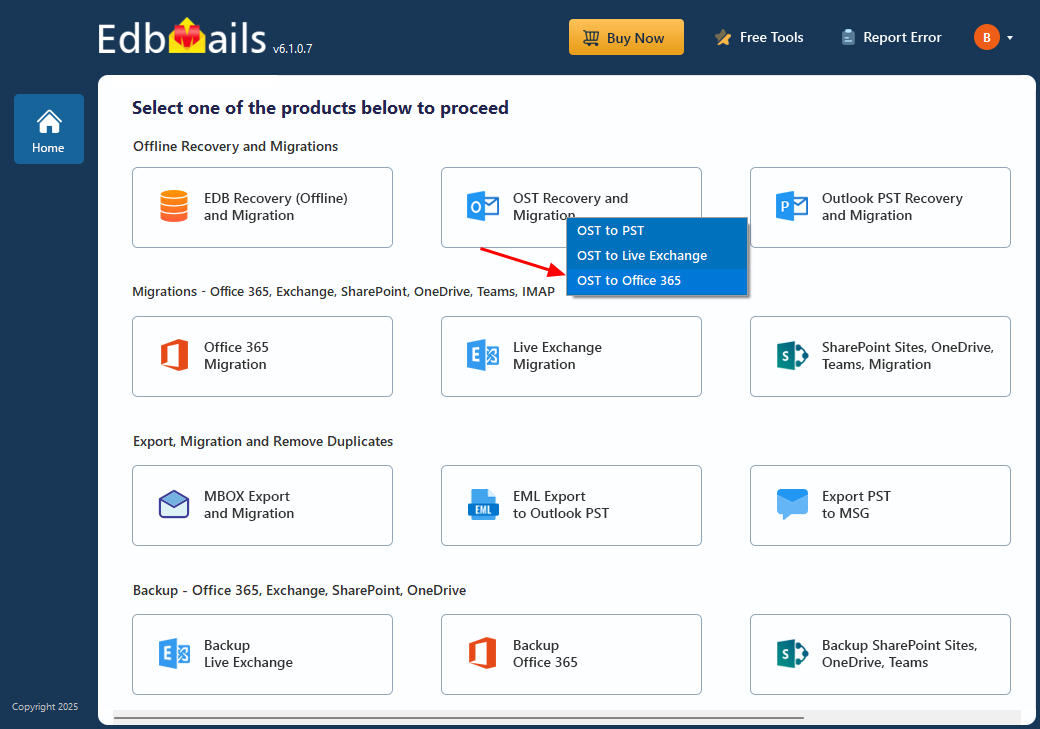
Task: Launch Live Exchange Migration product
Action: coord(571,357)
